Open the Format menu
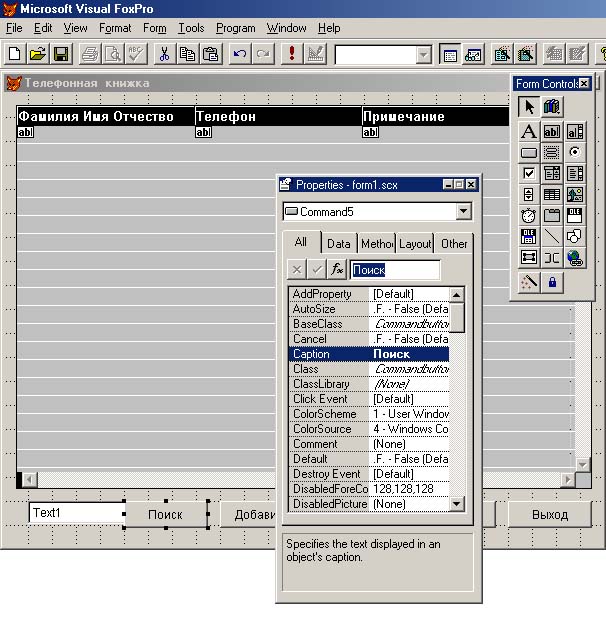Image resolution: width=606 pixels, height=617 pixels. point(115,28)
